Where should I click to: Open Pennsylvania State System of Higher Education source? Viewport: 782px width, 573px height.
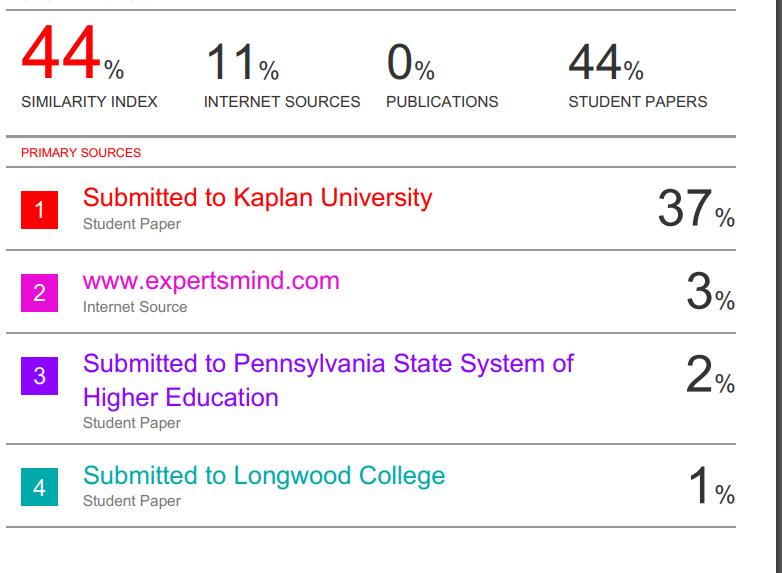pos(328,381)
